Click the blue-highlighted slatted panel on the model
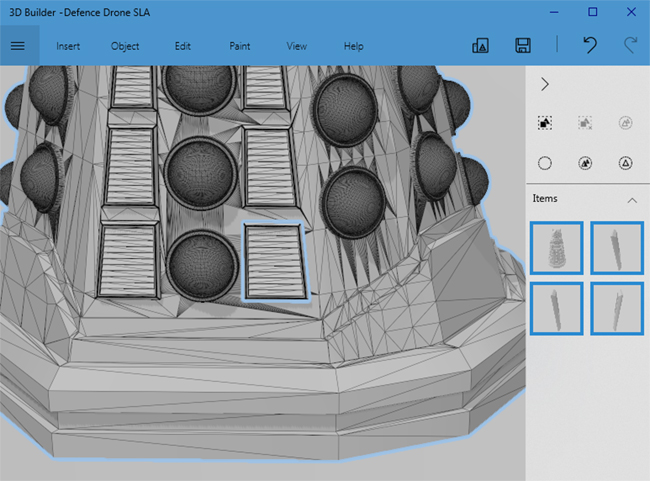This screenshot has height=481, width=650. click(x=275, y=262)
